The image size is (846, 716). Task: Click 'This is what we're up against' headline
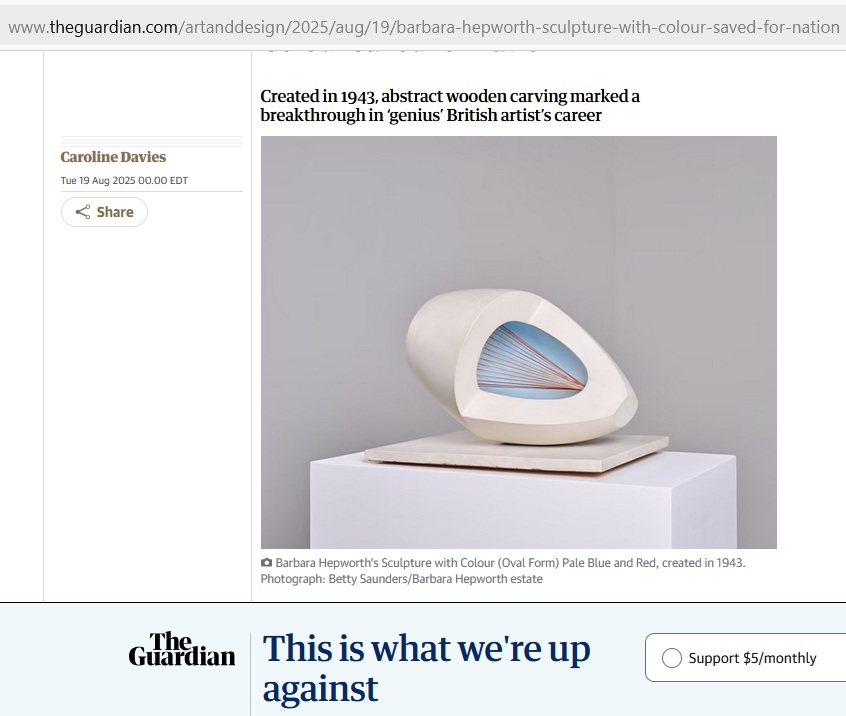point(426,668)
